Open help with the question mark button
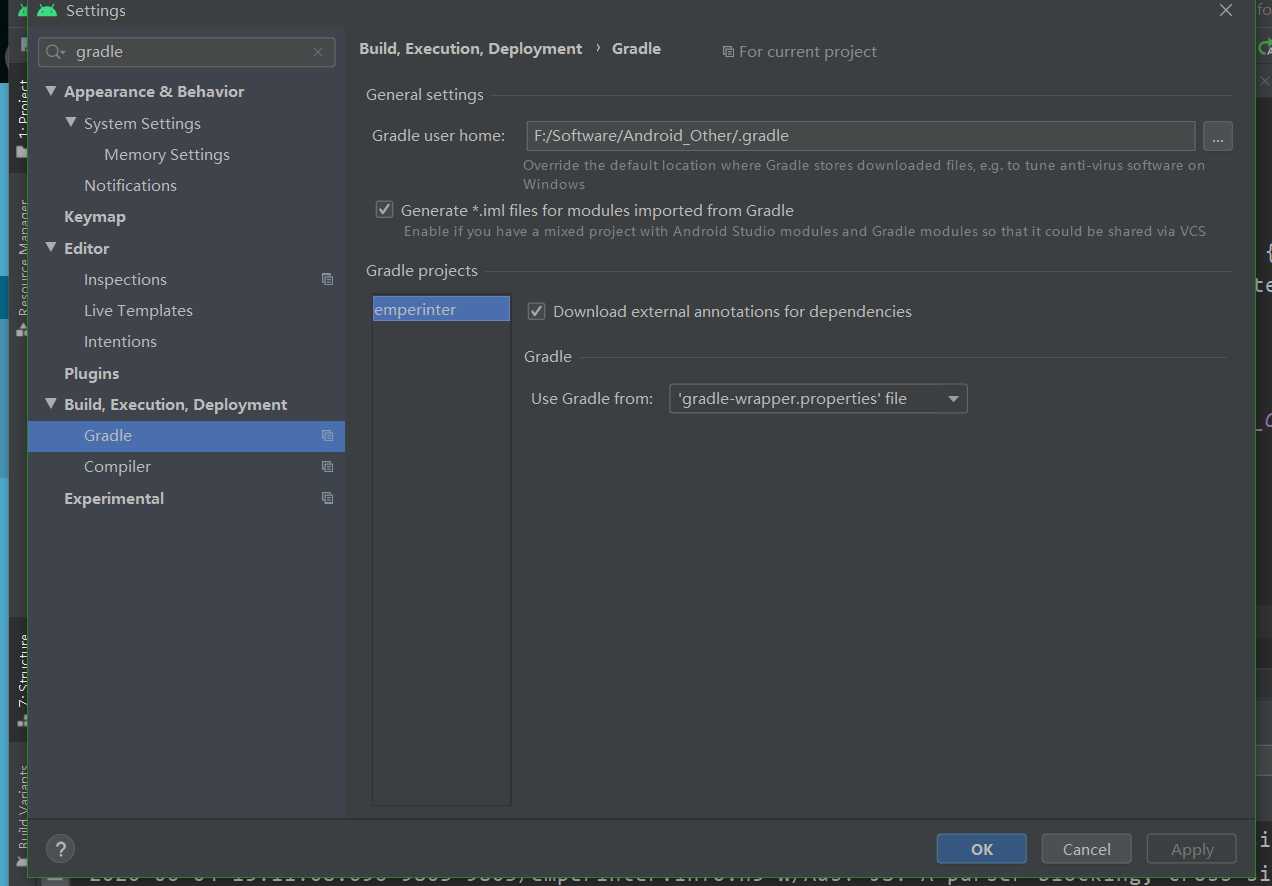The image size is (1272, 886). (60, 849)
